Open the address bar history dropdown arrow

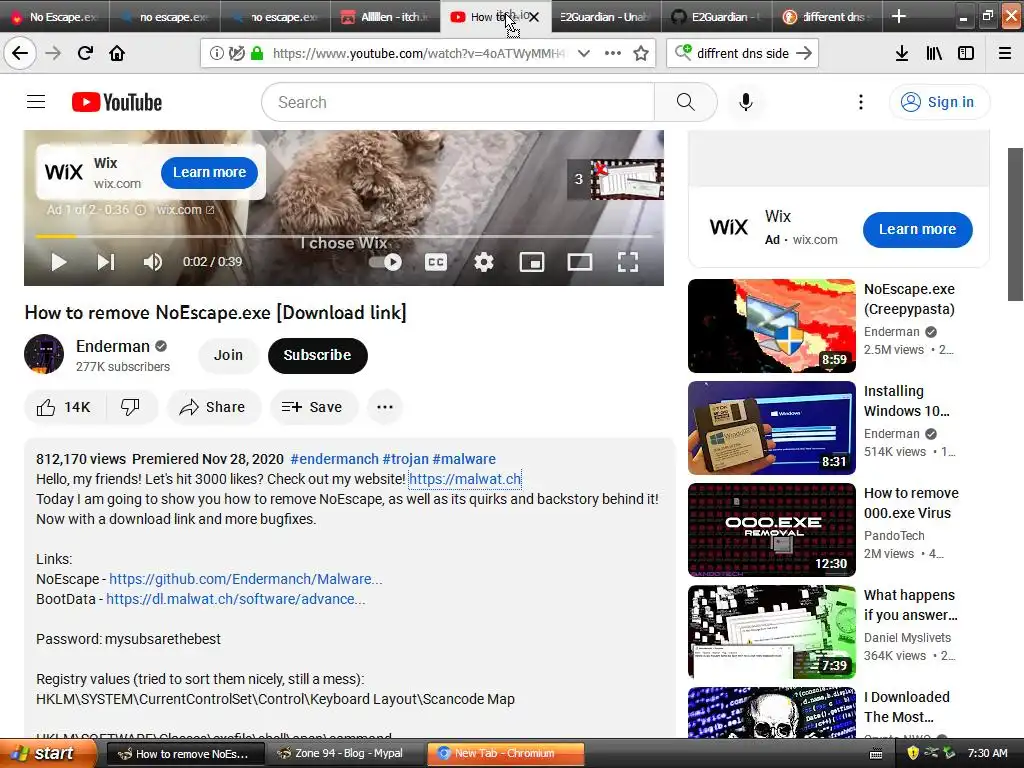(584, 53)
